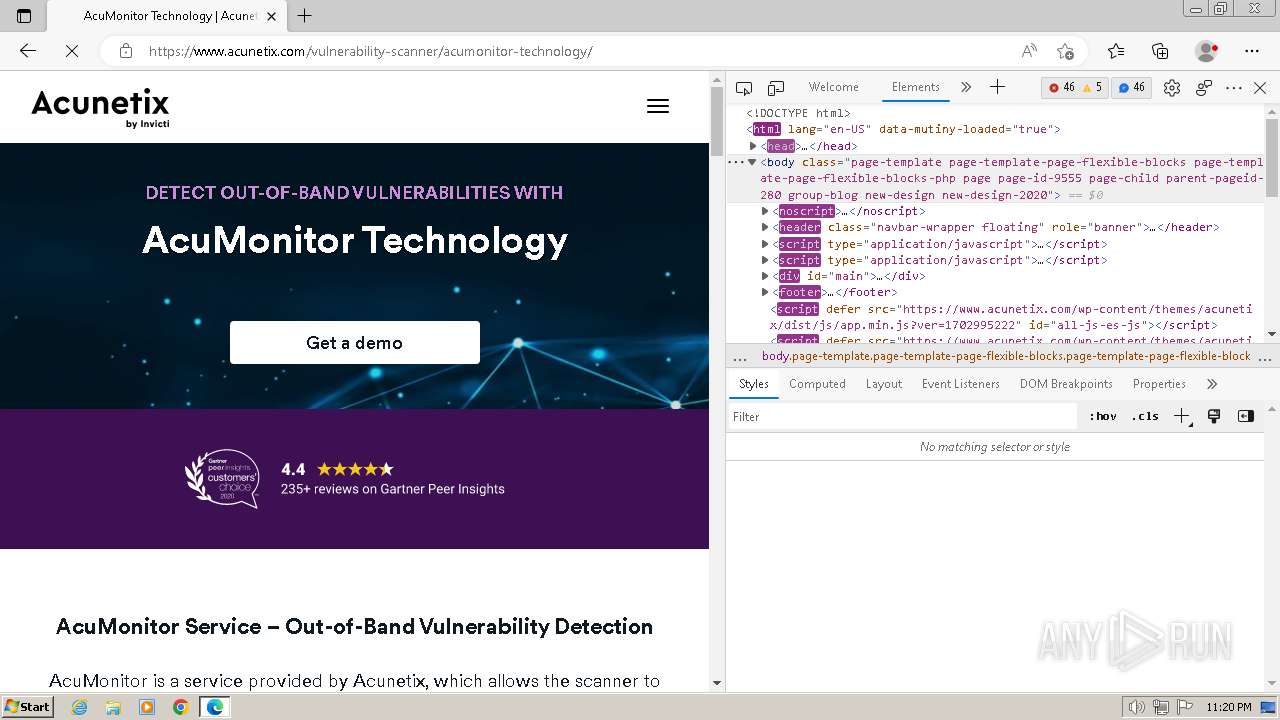
Task: Open a new browser tab
Action: [305, 16]
